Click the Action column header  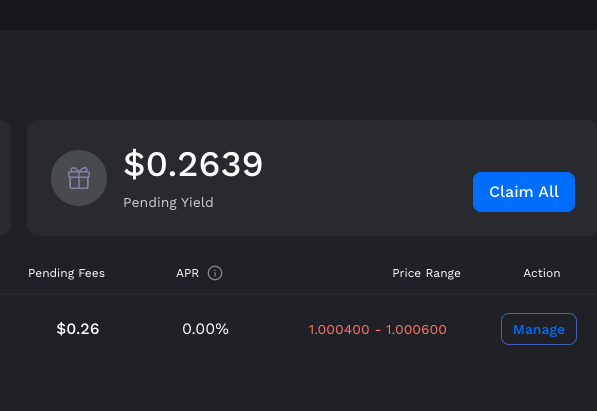(x=542, y=273)
